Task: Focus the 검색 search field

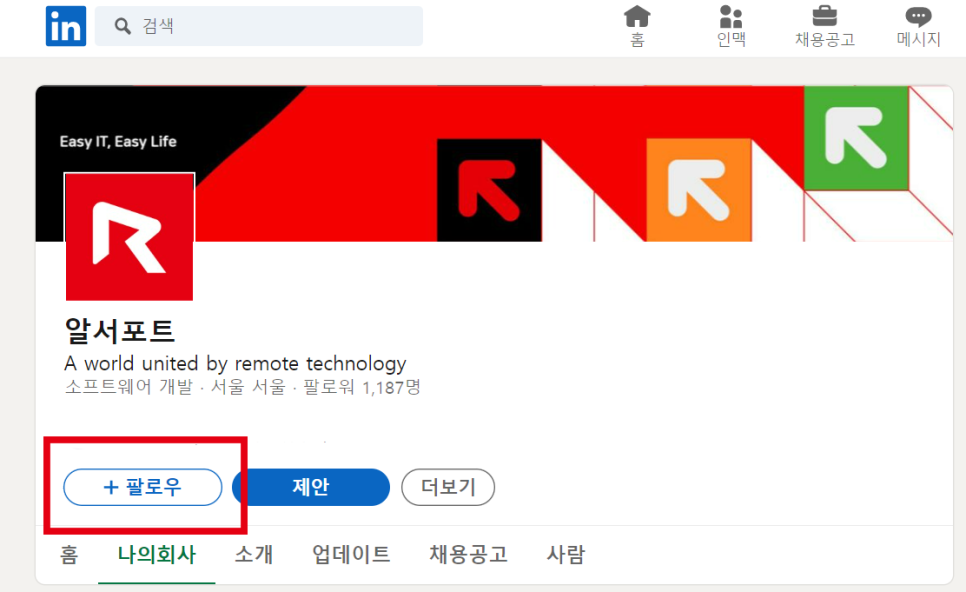Action: [x=259, y=26]
